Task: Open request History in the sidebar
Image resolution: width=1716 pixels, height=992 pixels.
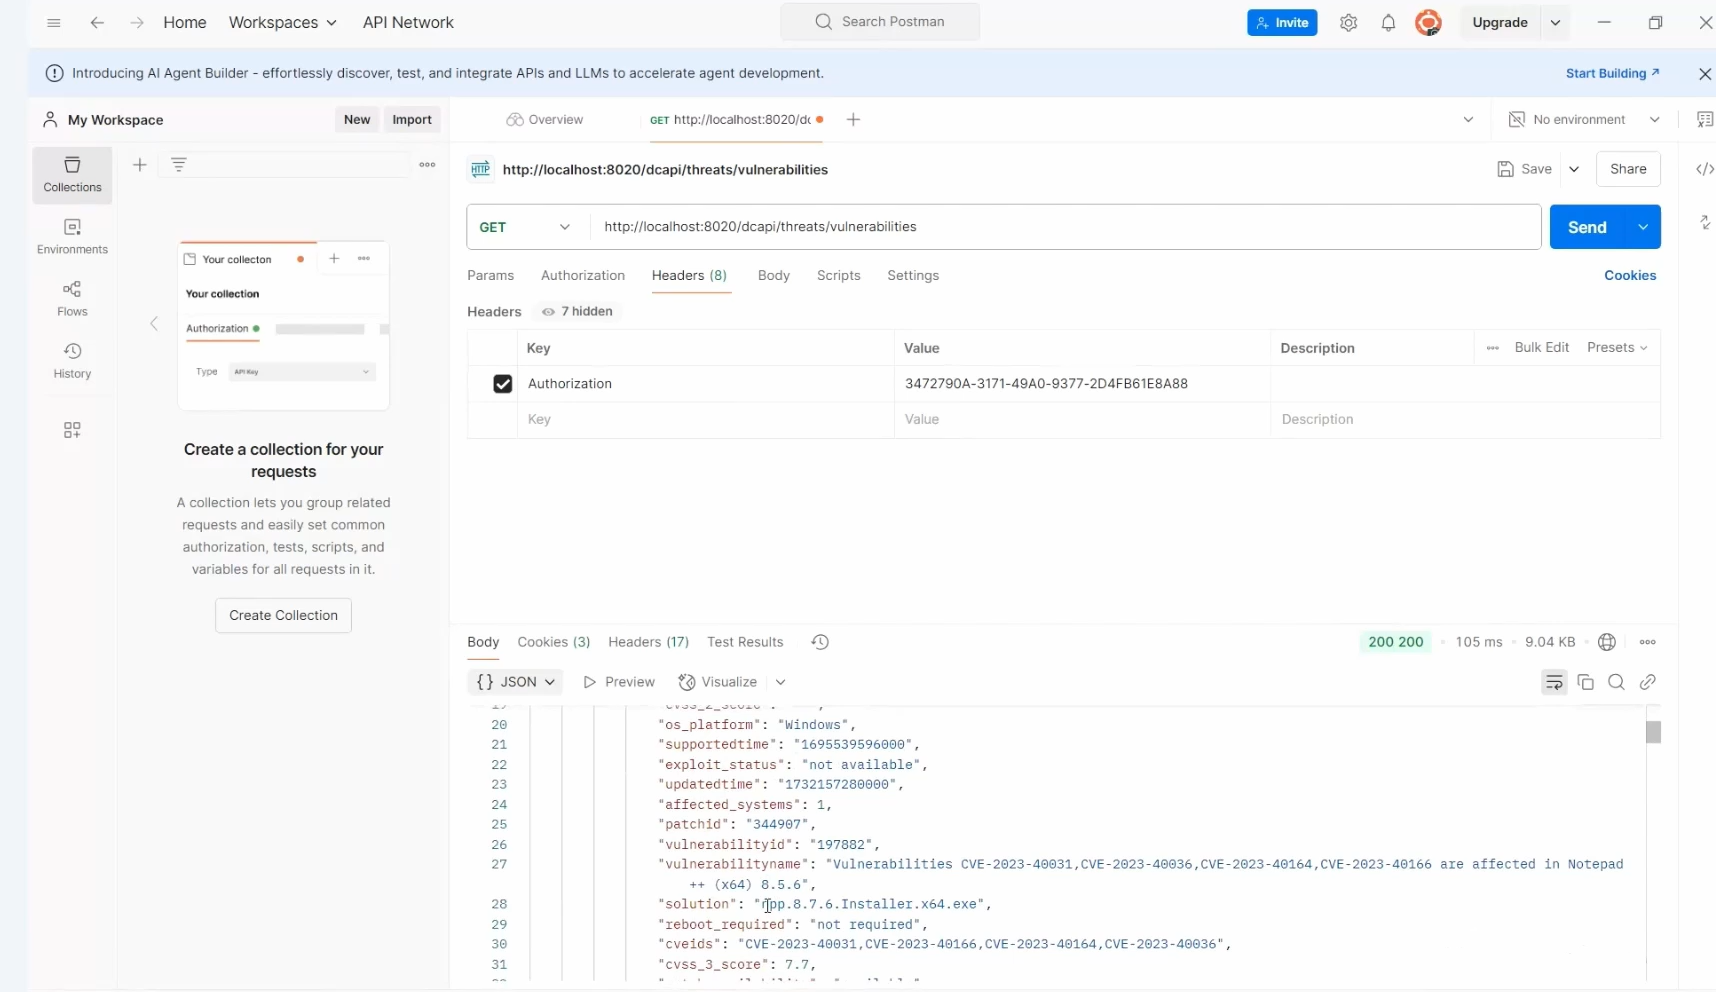Action: pos(72,360)
